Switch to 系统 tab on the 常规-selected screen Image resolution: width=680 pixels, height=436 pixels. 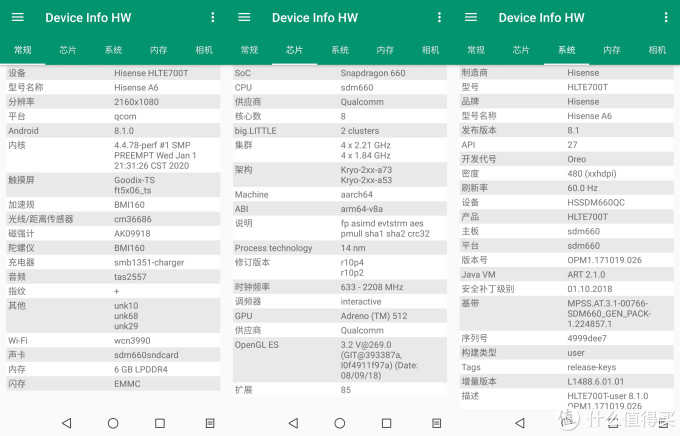coord(113,50)
